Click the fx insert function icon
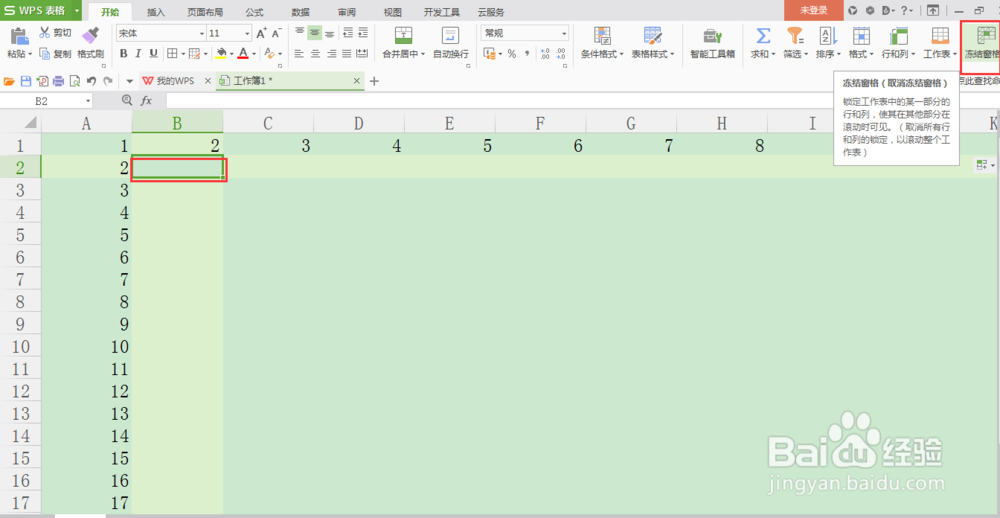Image resolution: width=1000 pixels, height=518 pixels. click(x=146, y=101)
